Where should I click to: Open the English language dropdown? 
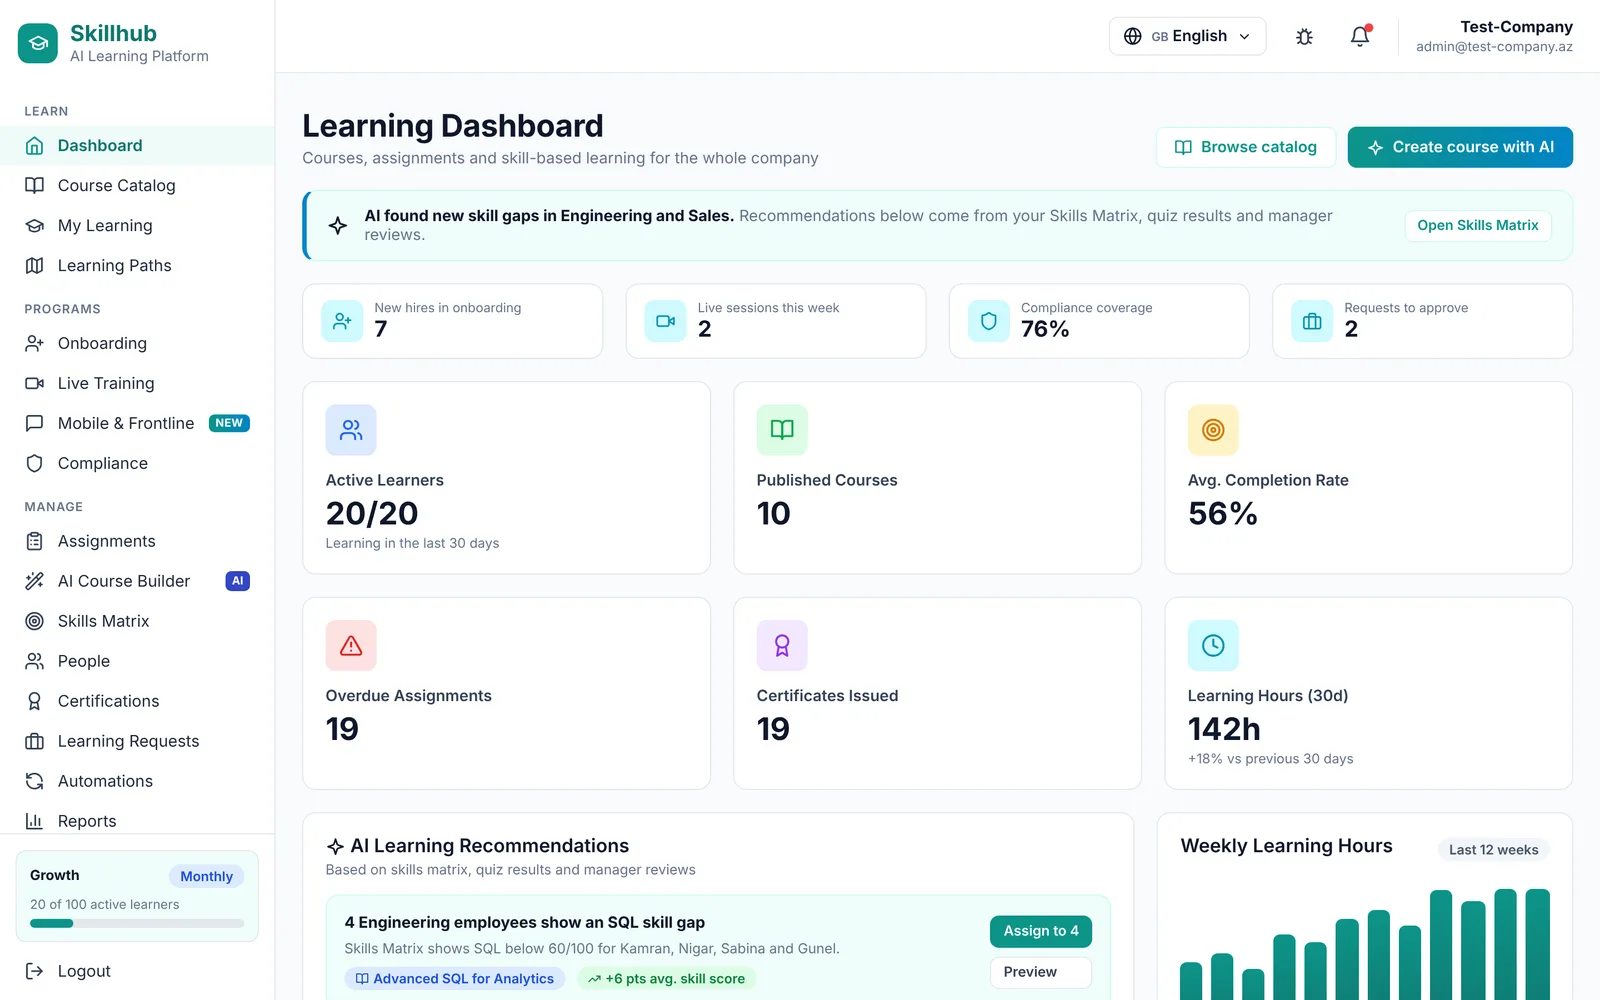coord(1187,36)
